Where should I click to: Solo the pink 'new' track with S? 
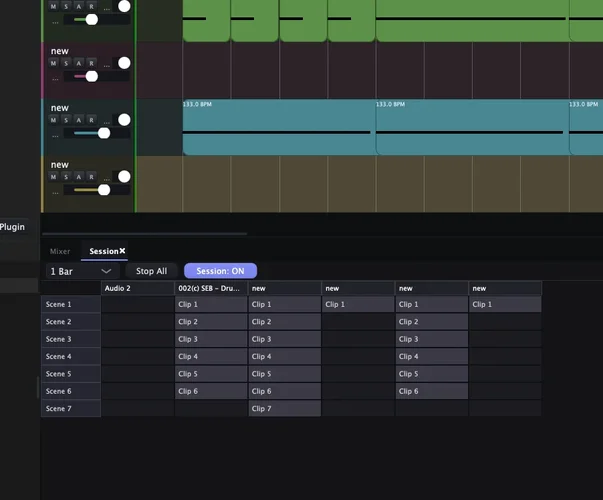click(66, 63)
